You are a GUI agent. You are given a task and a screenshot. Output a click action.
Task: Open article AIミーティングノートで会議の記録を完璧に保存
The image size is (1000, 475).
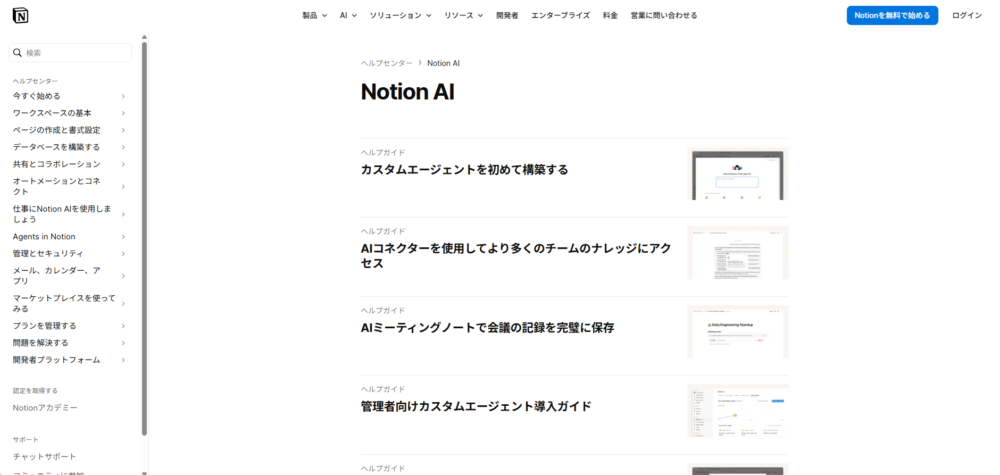point(487,328)
